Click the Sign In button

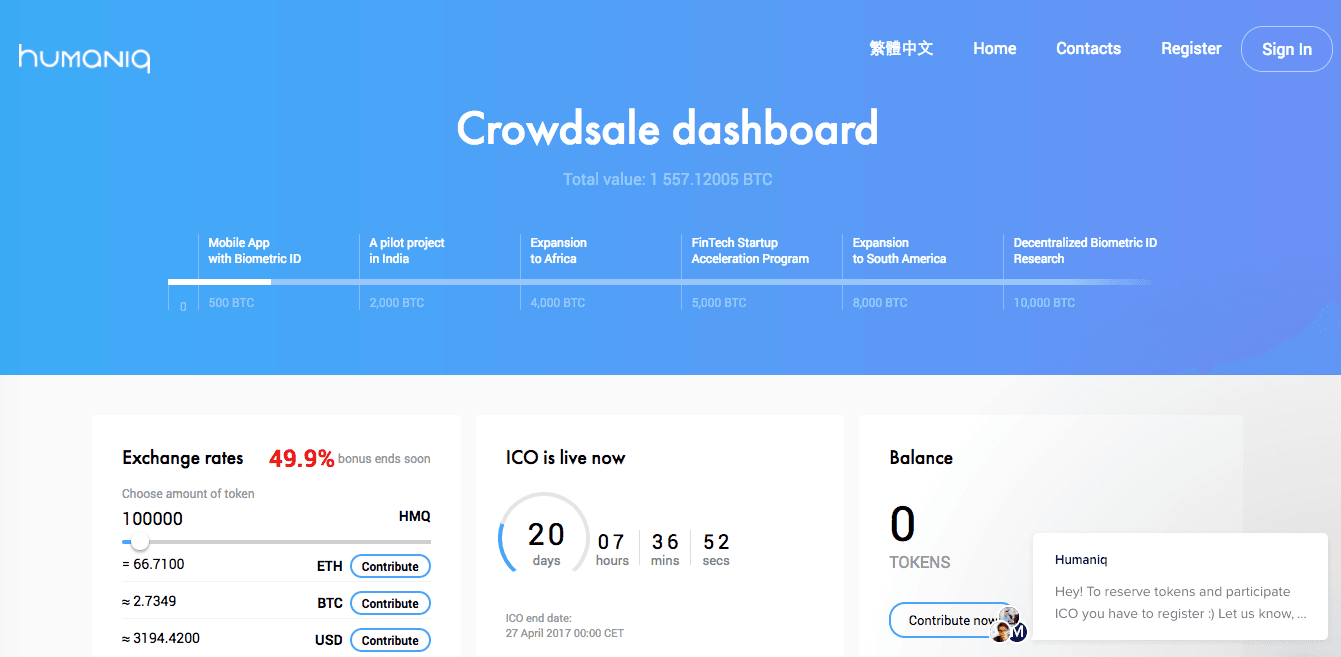[x=1286, y=49]
